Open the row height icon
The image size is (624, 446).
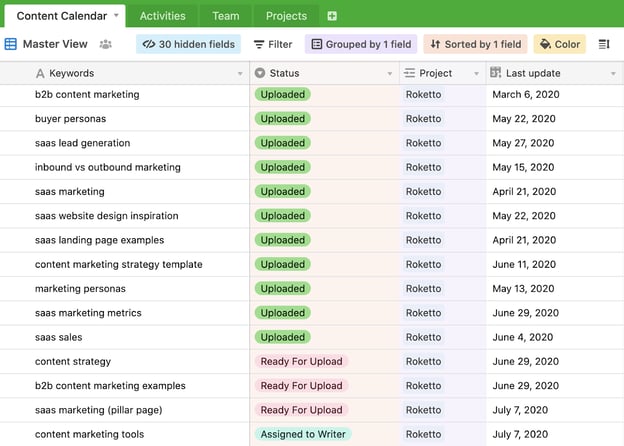tap(604, 44)
